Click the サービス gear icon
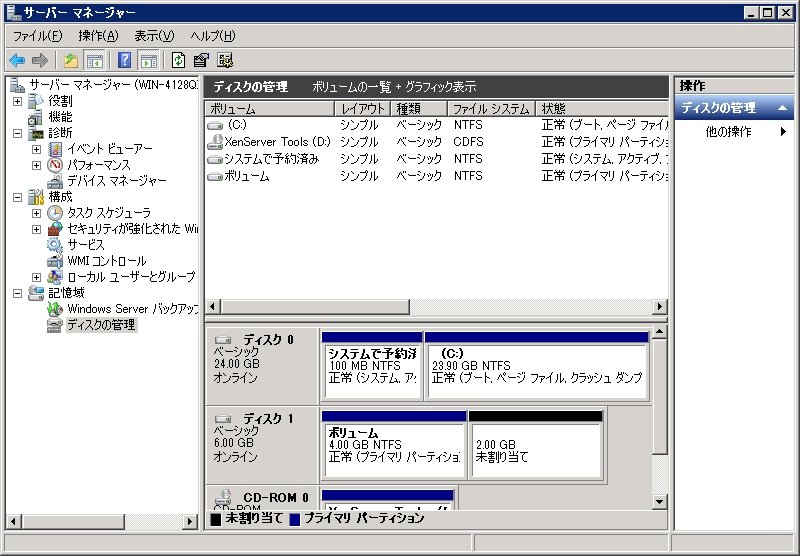 [x=55, y=245]
